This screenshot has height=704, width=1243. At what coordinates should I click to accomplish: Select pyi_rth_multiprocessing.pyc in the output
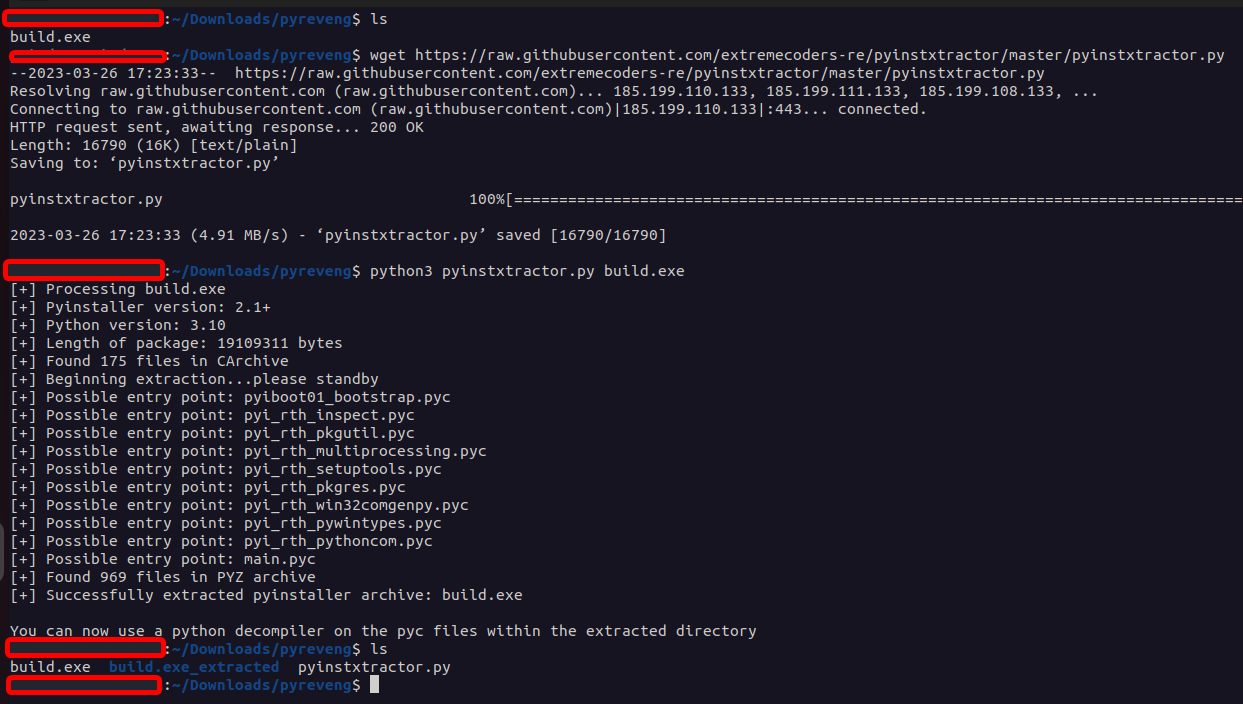click(x=365, y=451)
